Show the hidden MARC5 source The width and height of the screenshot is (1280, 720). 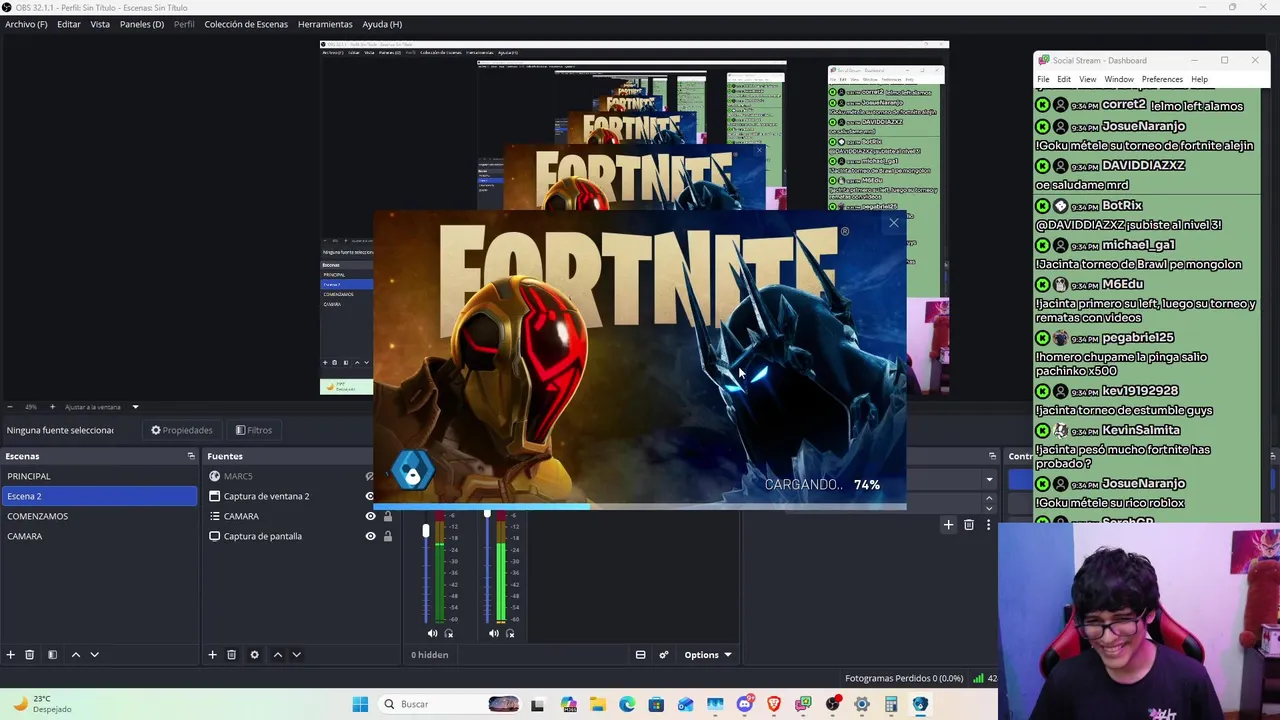369,476
